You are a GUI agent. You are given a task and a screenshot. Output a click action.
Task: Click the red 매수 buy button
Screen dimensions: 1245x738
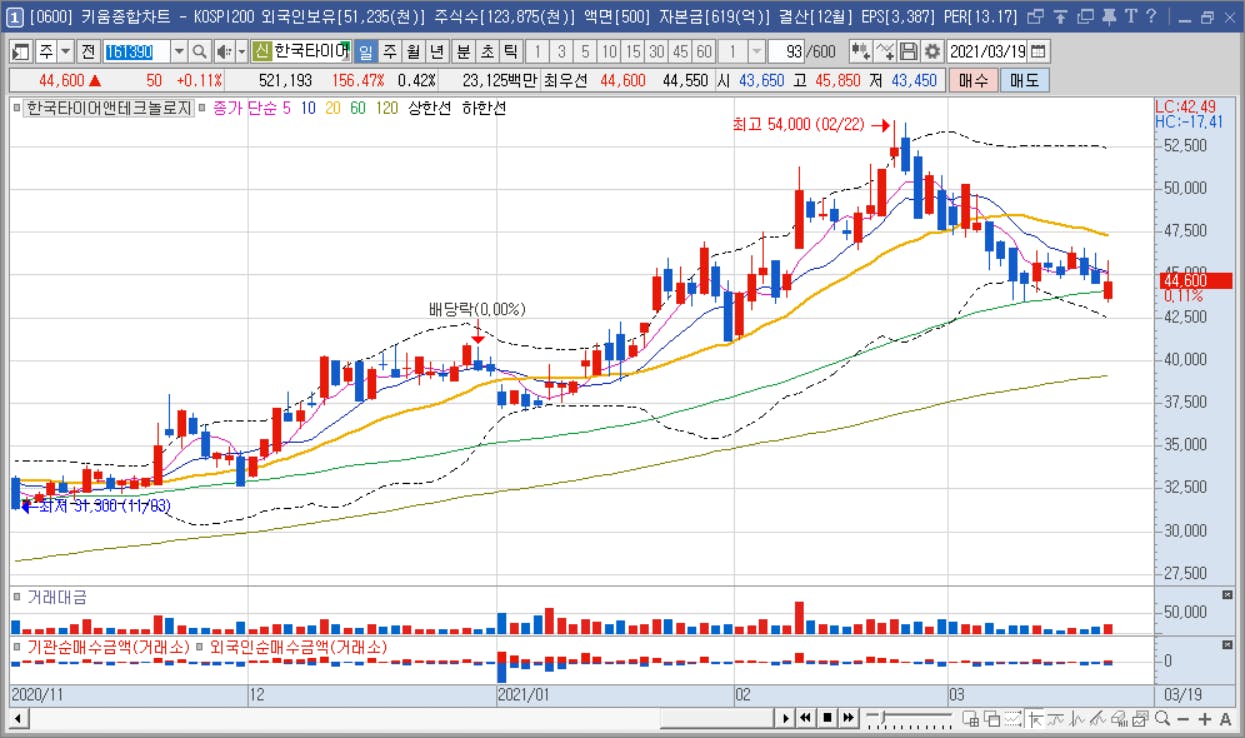973,80
